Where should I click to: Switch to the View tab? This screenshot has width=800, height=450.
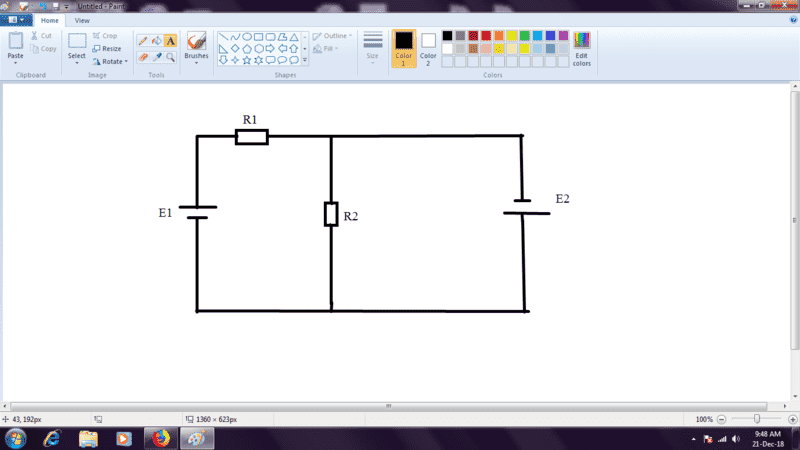pyautogui.click(x=82, y=20)
